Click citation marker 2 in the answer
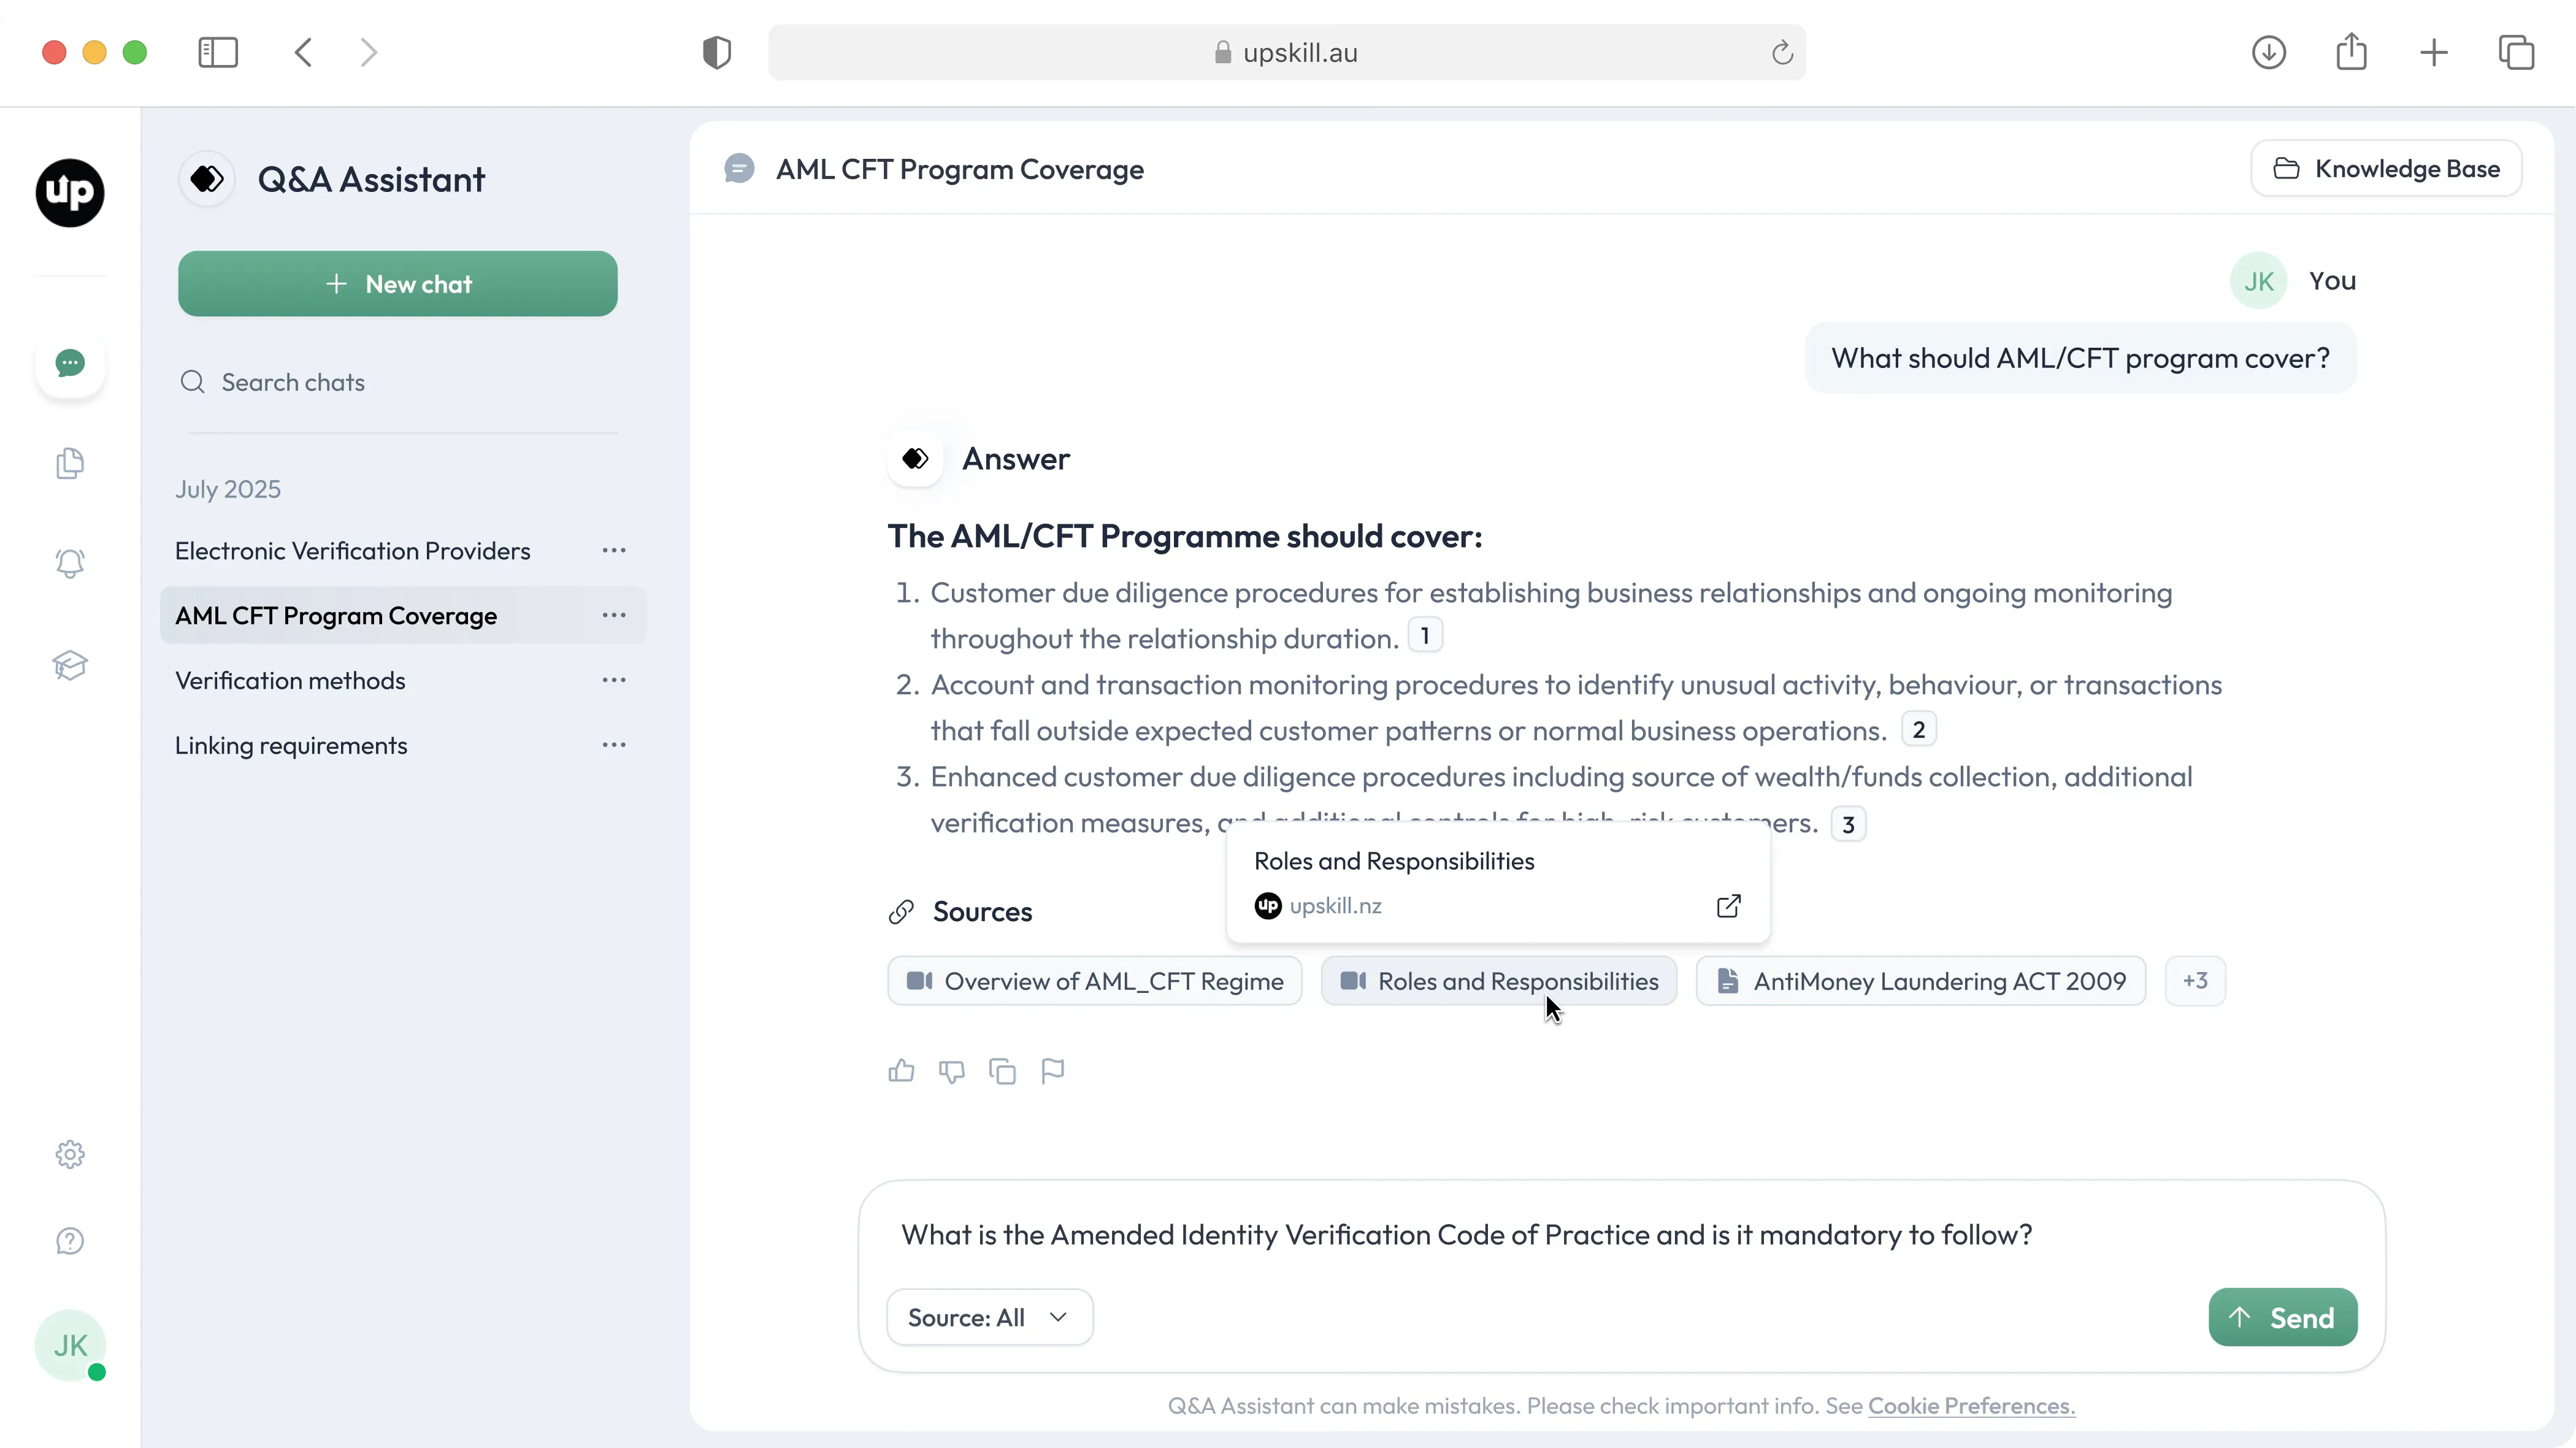 tap(1917, 729)
